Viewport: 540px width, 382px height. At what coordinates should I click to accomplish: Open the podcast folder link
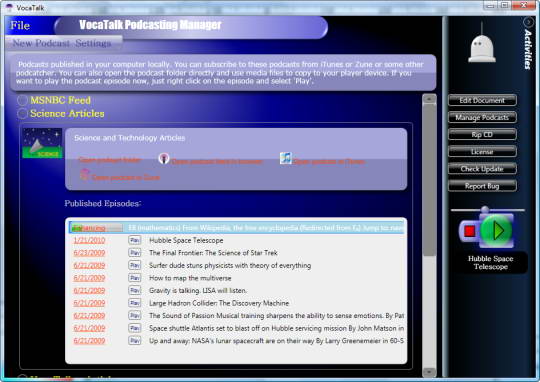point(110,160)
